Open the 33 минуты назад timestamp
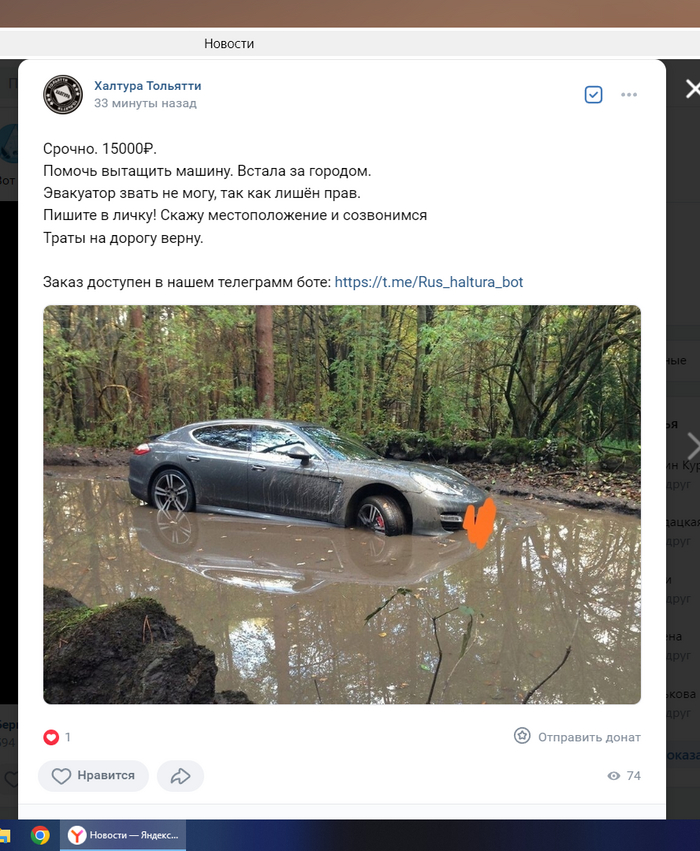 coord(145,103)
